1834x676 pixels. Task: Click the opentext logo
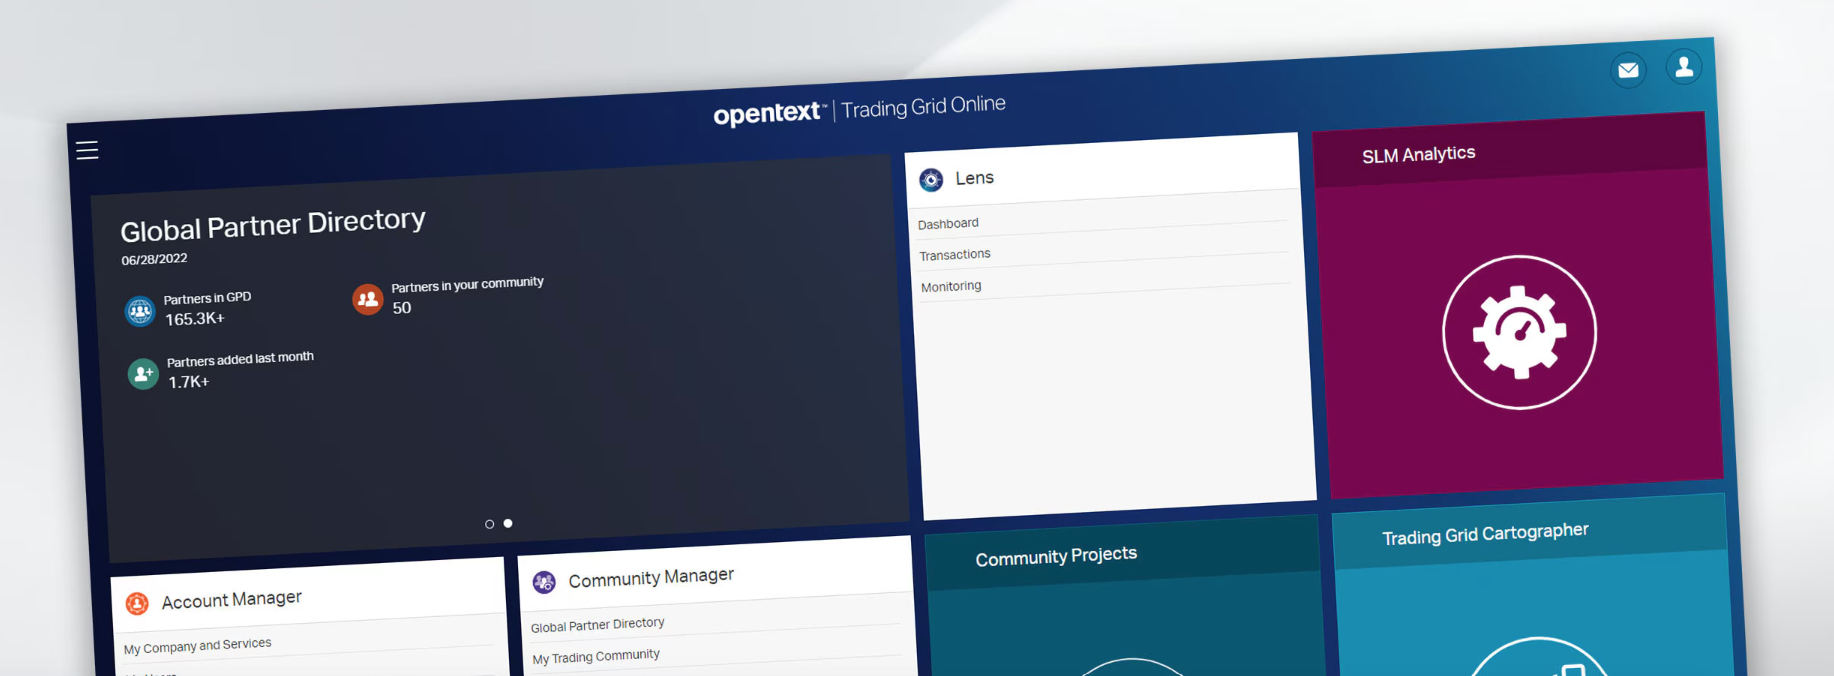point(770,113)
